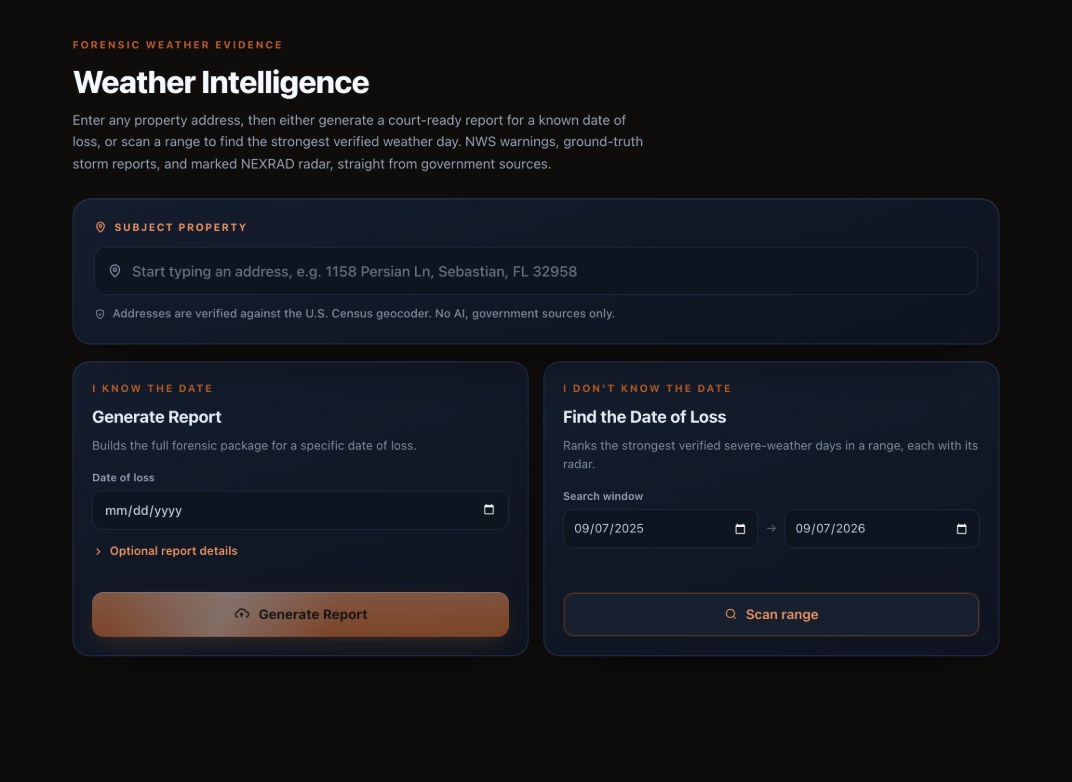Click the magnifier icon on Scan range
The height and width of the screenshot is (782, 1072).
coord(731,614)
